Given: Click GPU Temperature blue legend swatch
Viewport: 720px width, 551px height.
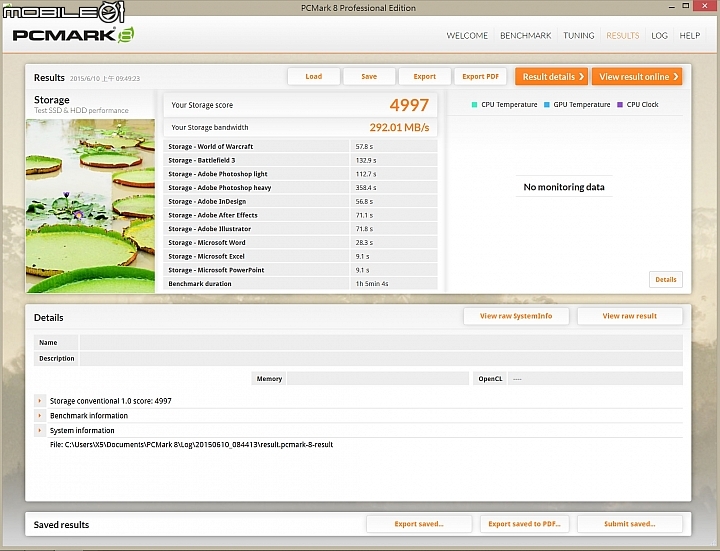Looking at the screenshot, I should (546, 105).
